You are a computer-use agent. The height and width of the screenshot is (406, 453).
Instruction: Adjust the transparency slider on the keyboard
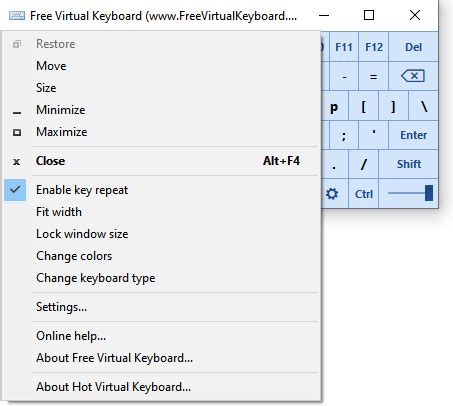point(409,193)
